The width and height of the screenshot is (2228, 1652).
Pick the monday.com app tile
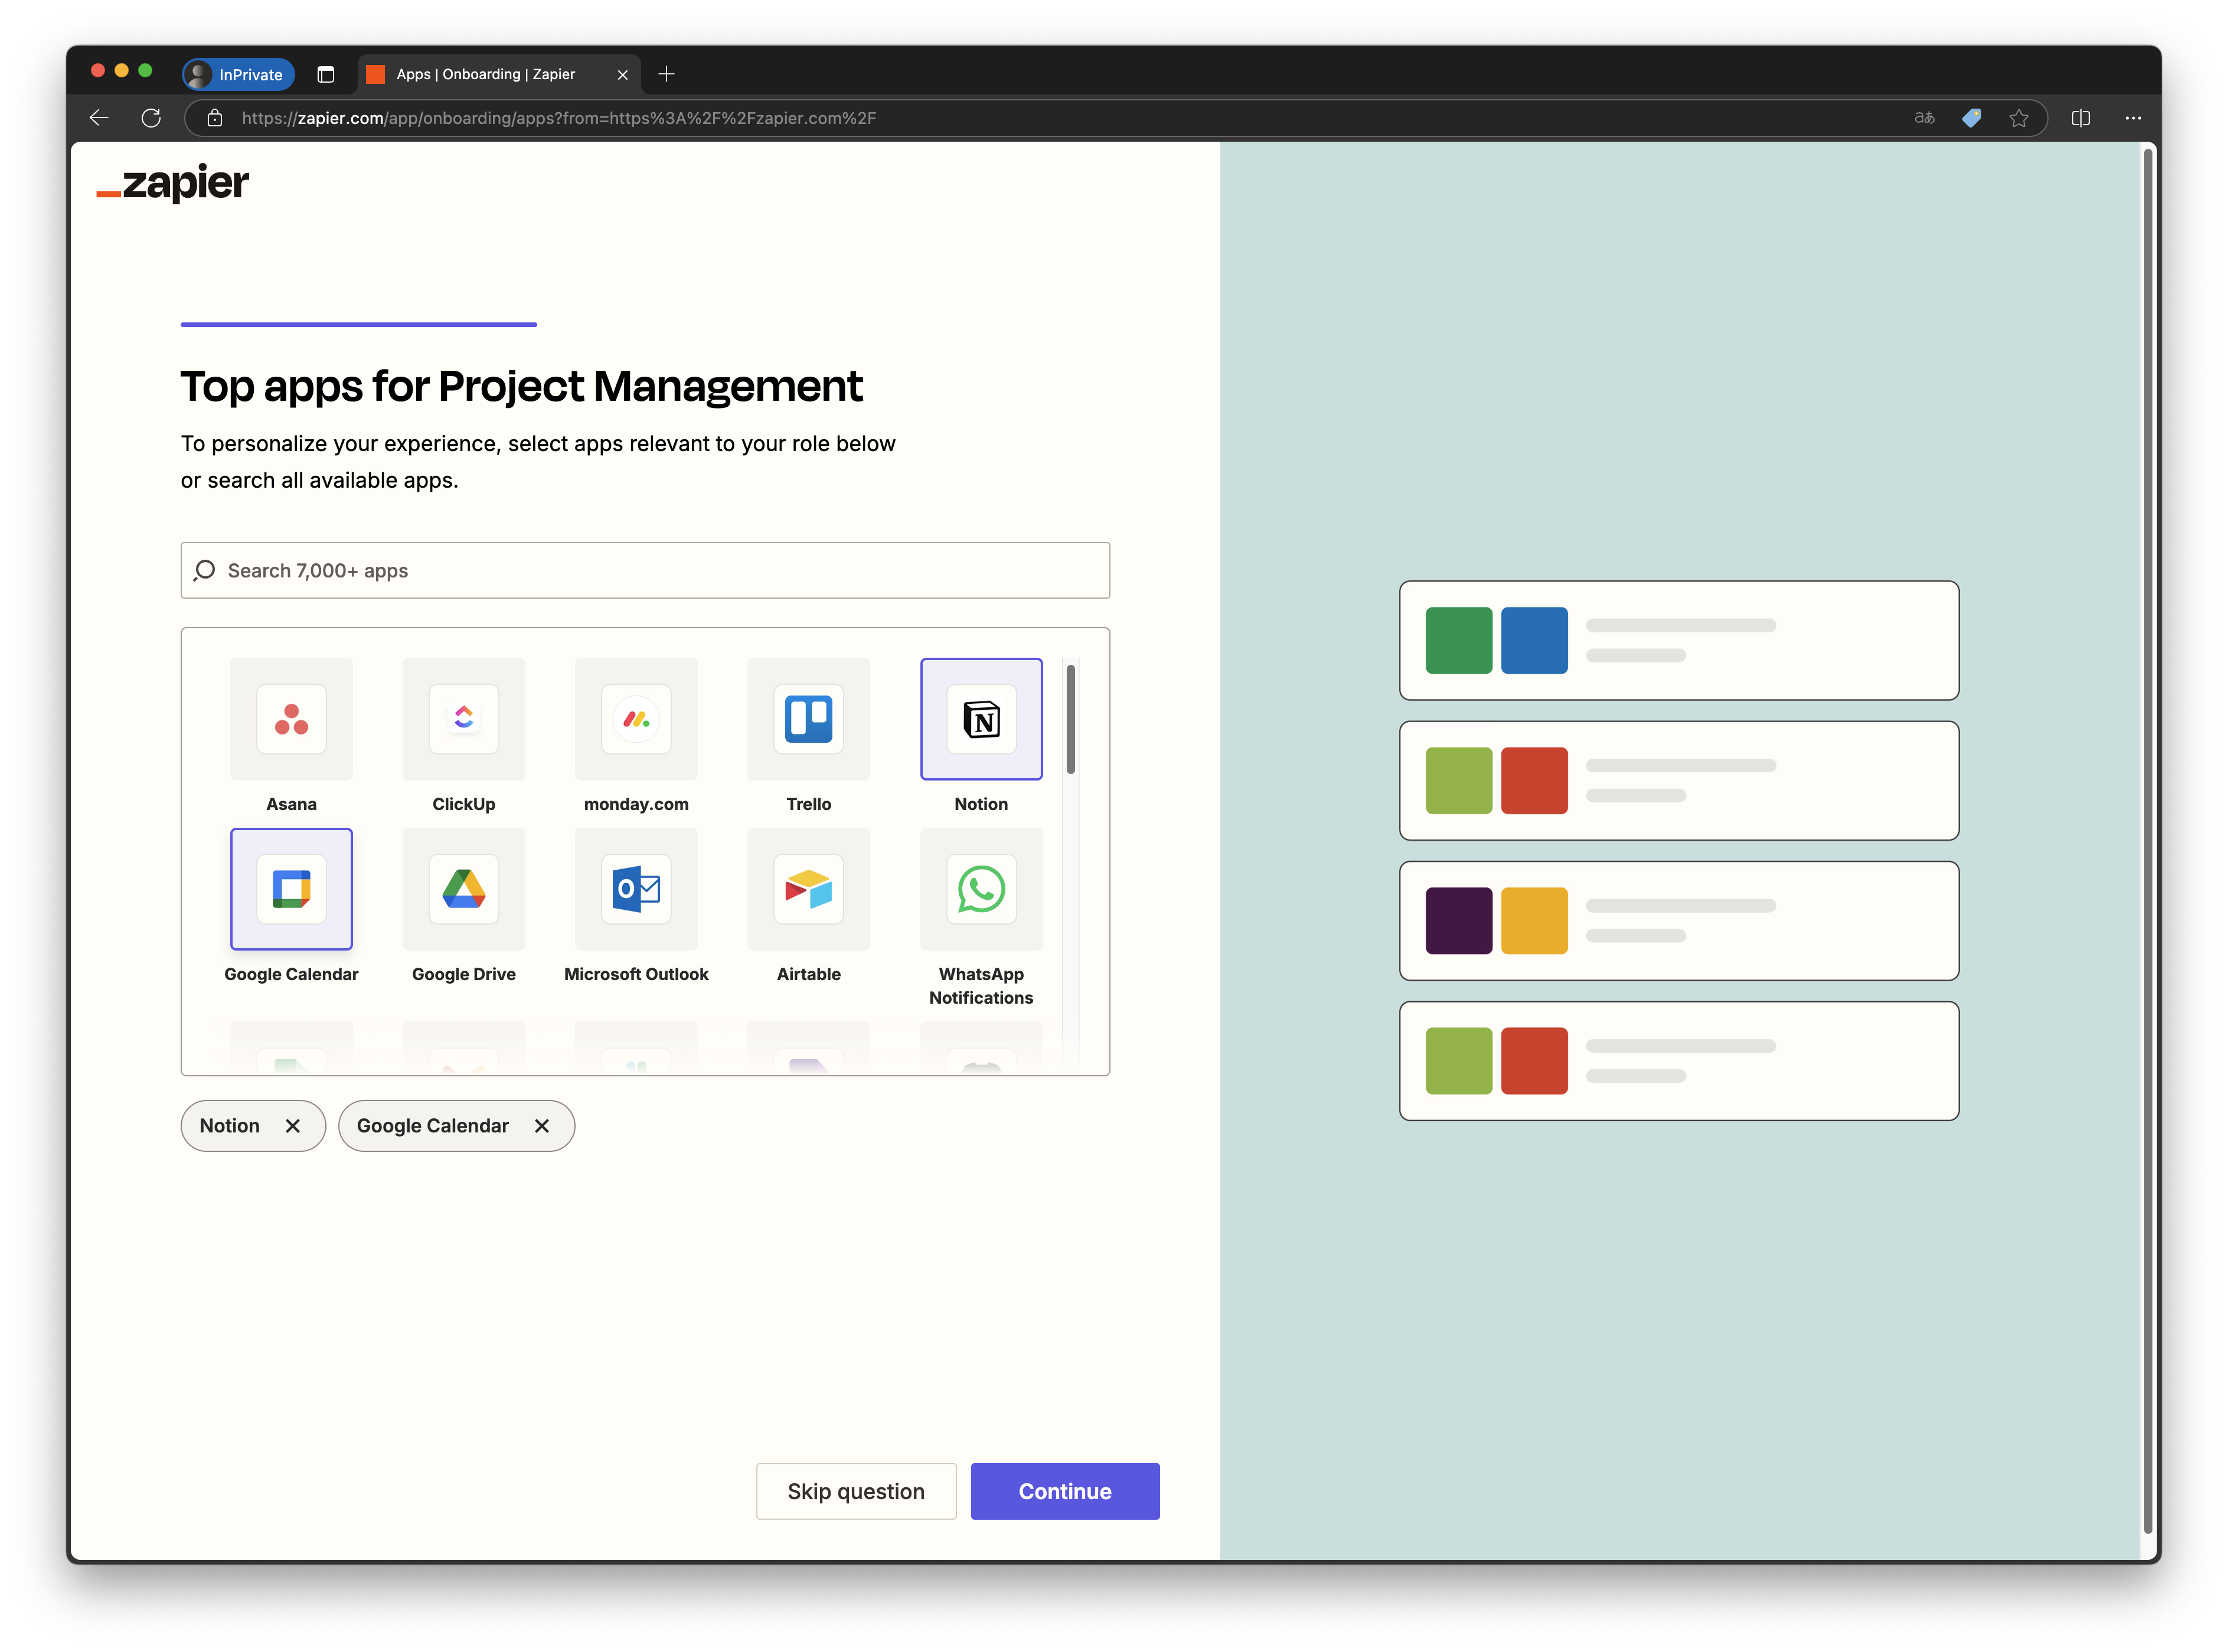636,718
